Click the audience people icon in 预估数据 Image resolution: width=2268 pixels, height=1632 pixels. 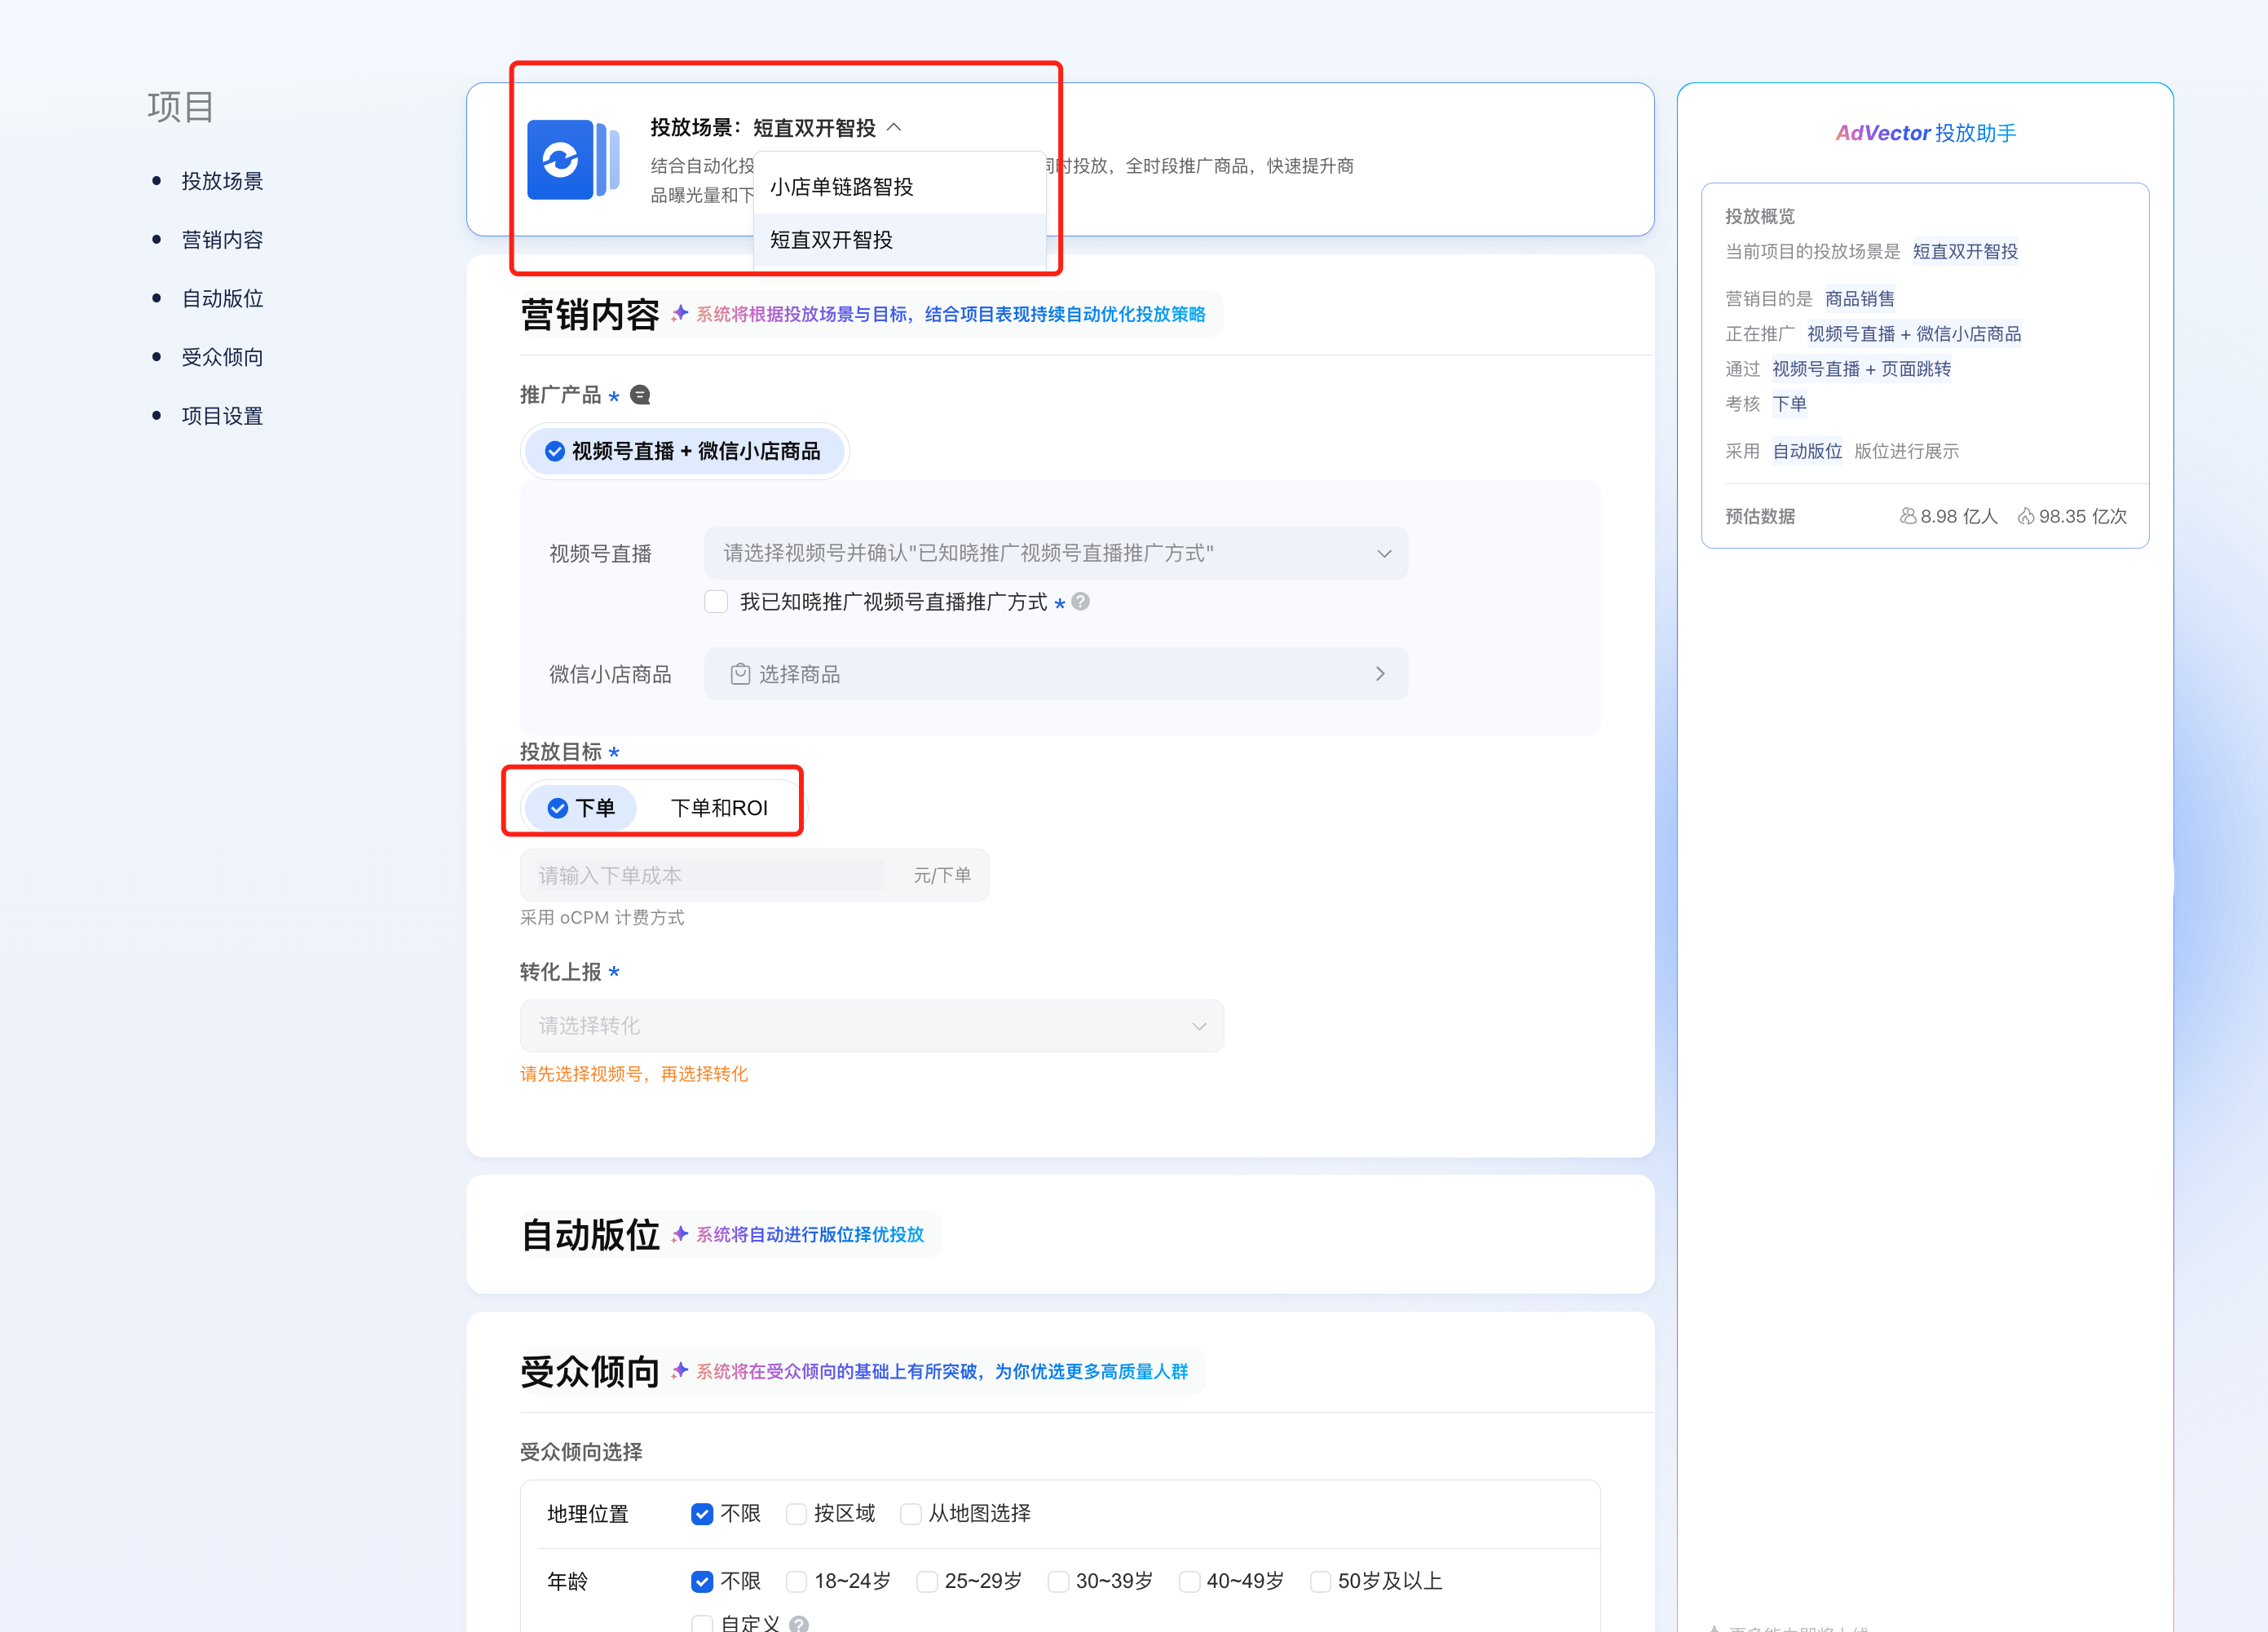(x=1908, y=516)
